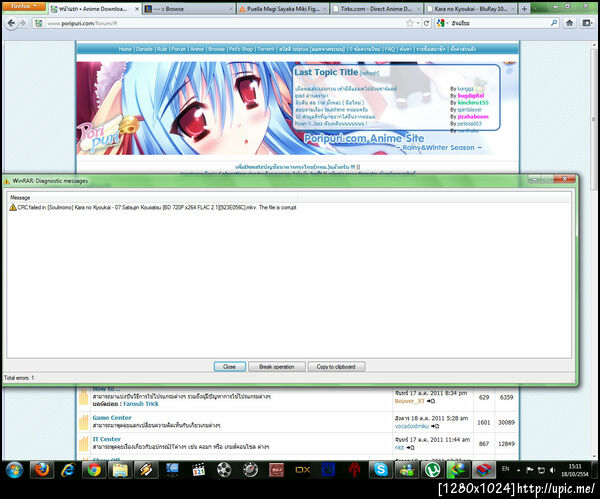
Task: Bookmark this page with the star icon
Action: (409, 23)
